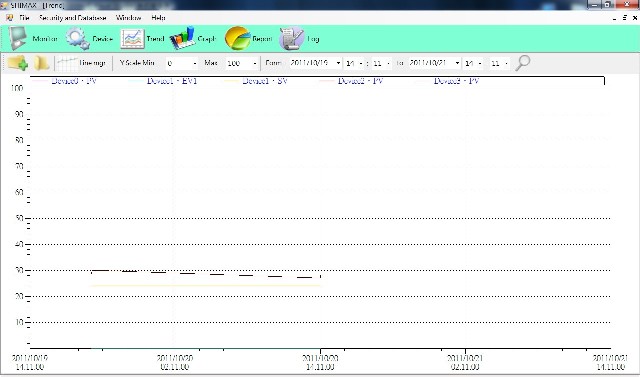Click the Graph label in the toolbar
This screenshot has height=377, width=640.
coord(207,39)
